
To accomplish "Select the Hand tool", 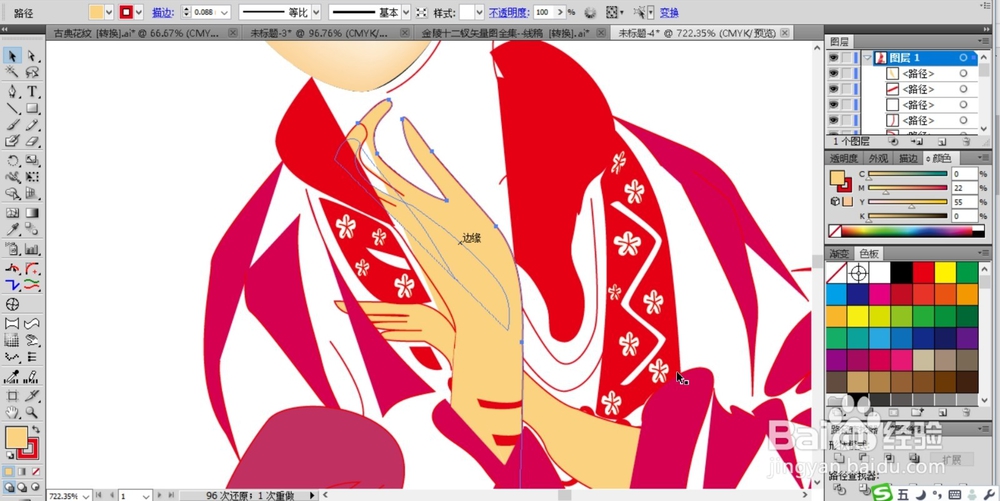I will click(12, 413).
